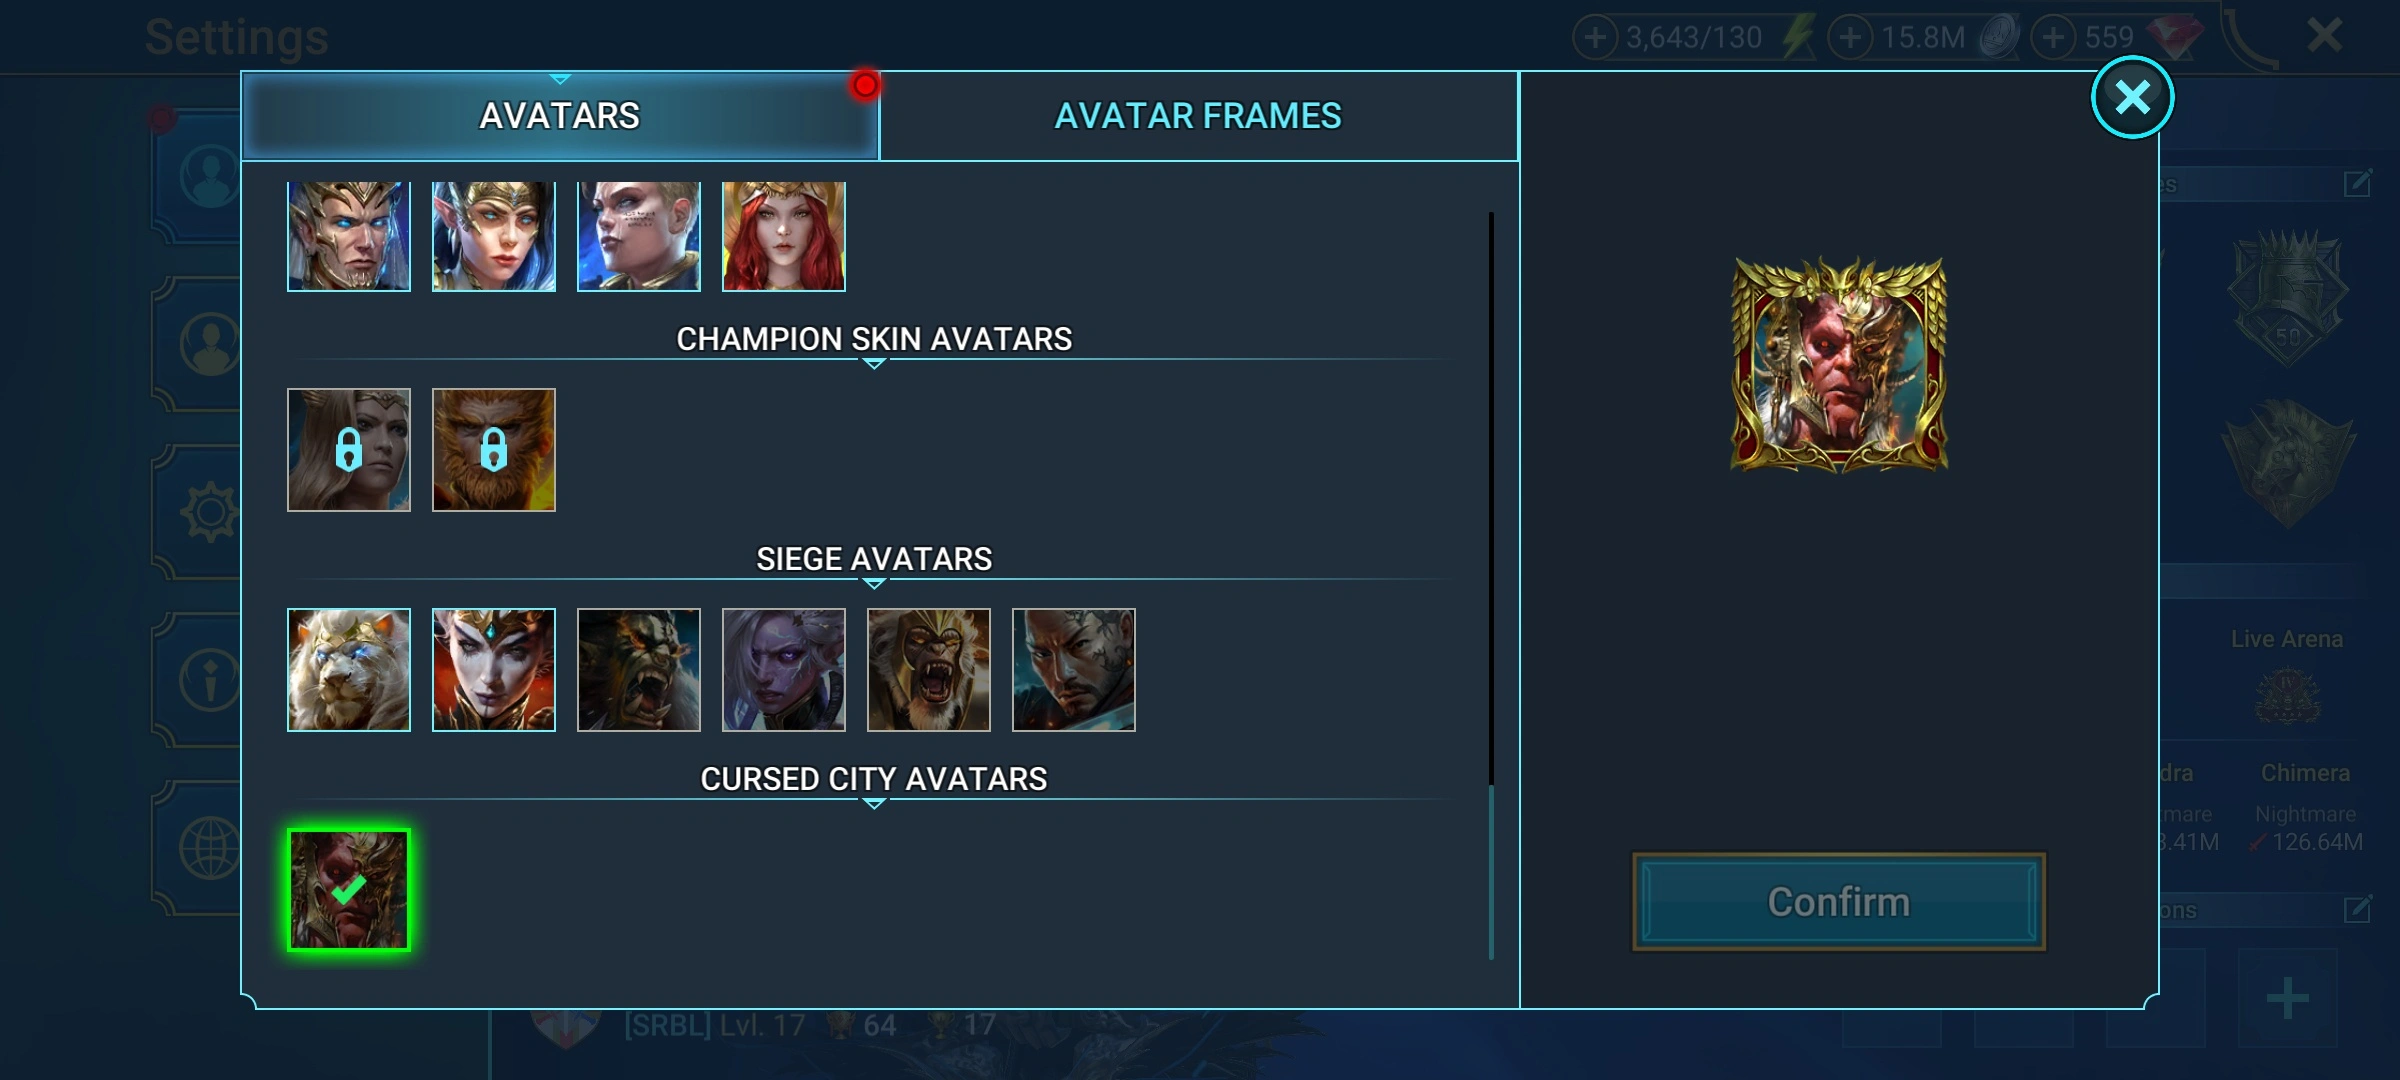Select the purple-skinned elf siege avatar
This screenshot has height=1080, width=2400.
(x=783, y=670)
